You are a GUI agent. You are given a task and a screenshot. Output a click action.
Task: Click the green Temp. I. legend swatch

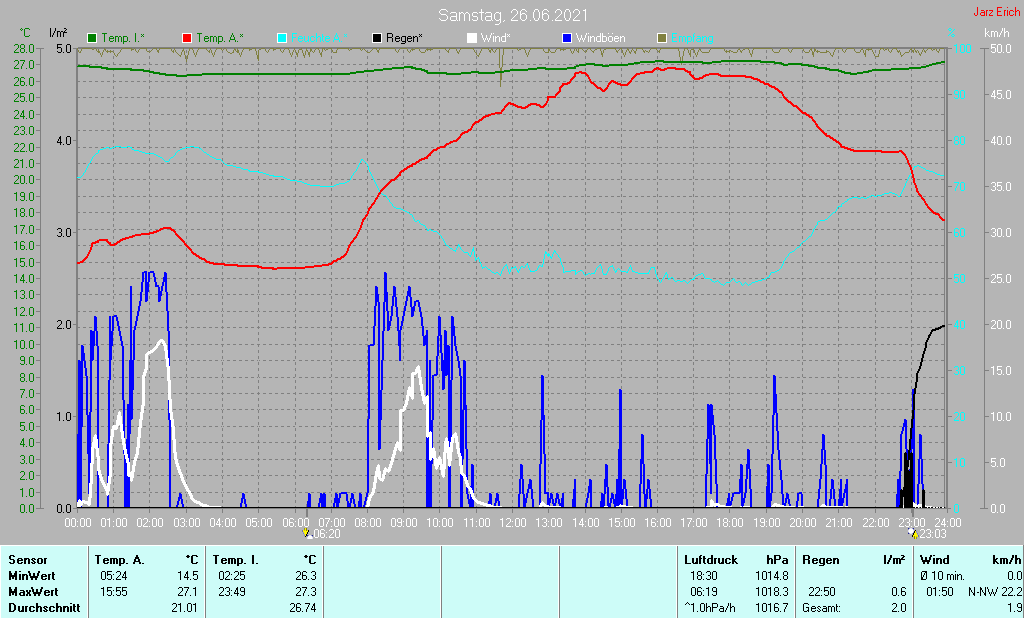pos(92,38)
